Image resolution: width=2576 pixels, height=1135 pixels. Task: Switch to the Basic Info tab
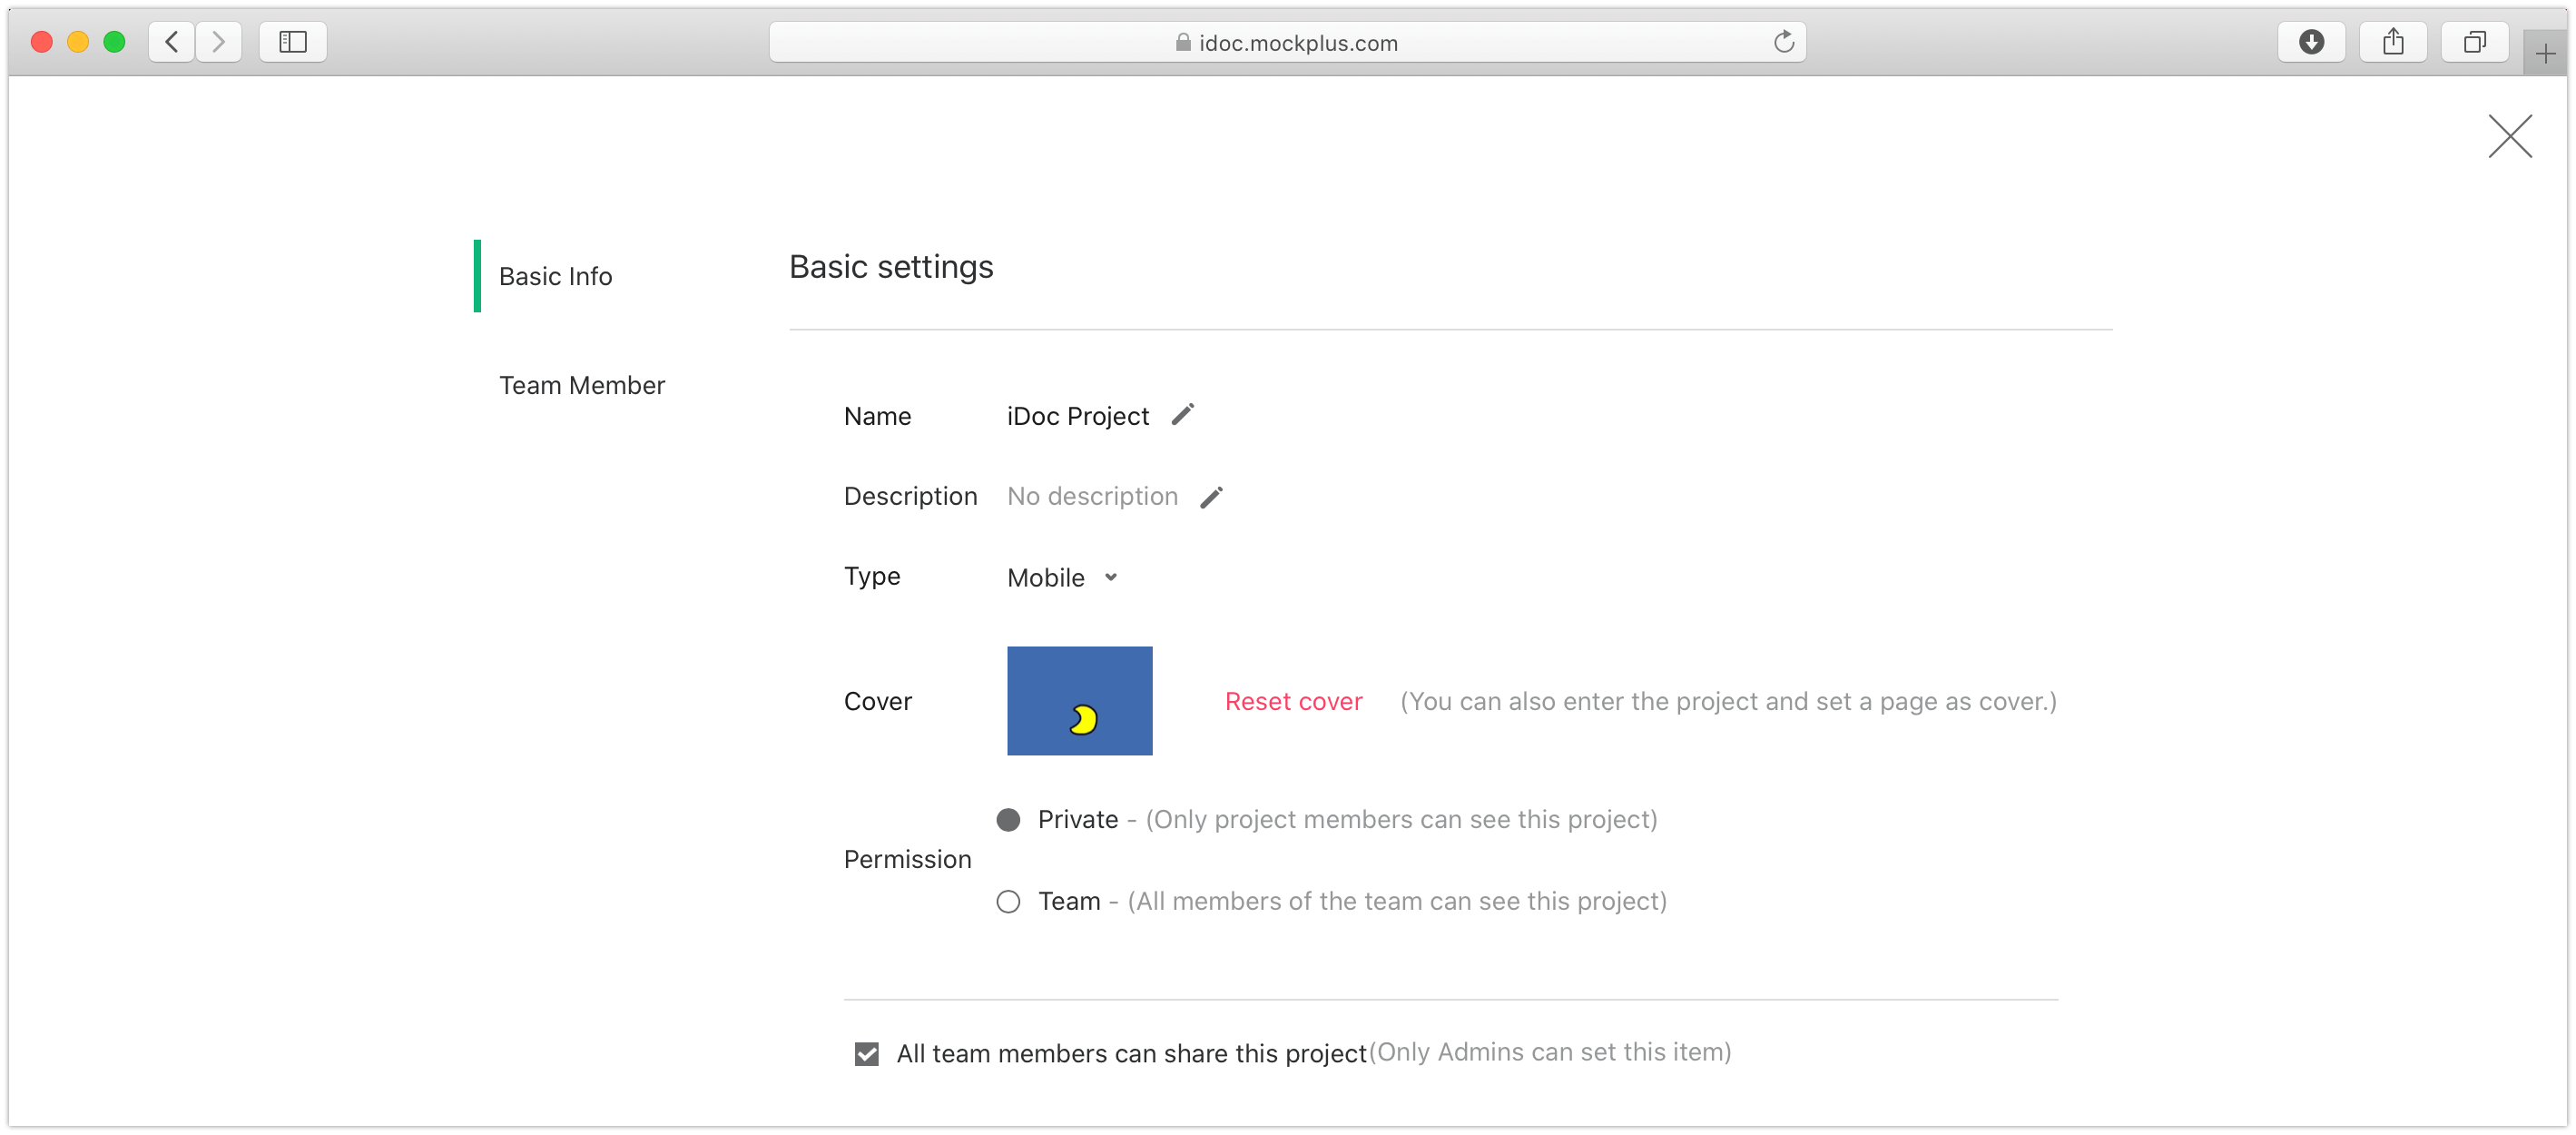click(555, 277)
